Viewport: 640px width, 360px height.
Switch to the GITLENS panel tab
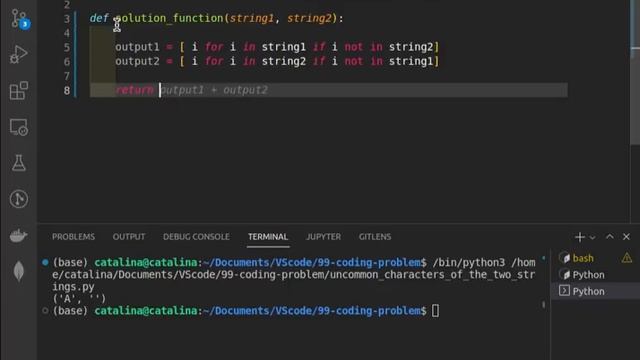coord(375,237)
